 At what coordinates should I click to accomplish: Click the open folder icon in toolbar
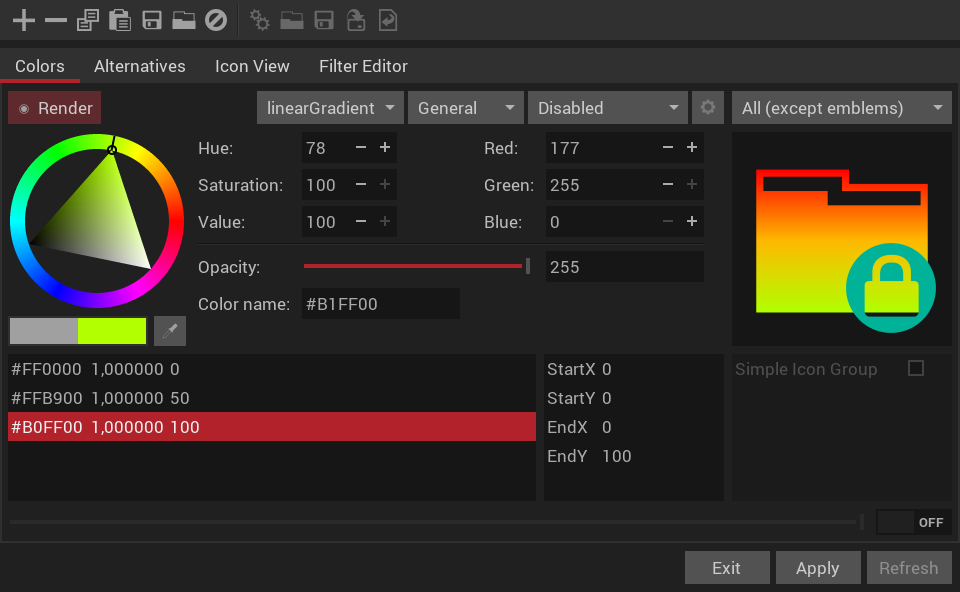pos(184,20)
